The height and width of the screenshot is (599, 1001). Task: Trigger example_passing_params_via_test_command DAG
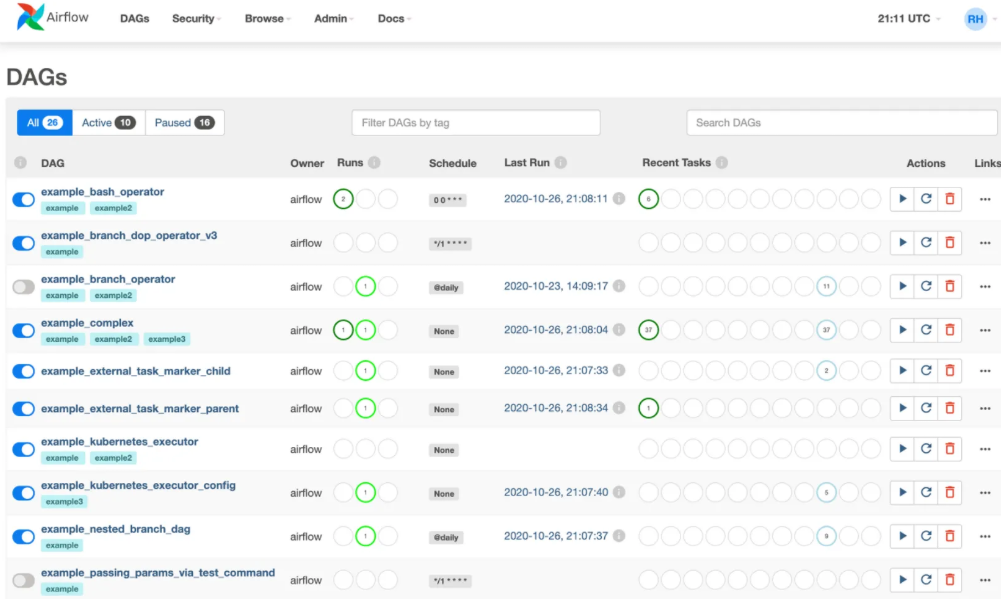coord(902,580)
